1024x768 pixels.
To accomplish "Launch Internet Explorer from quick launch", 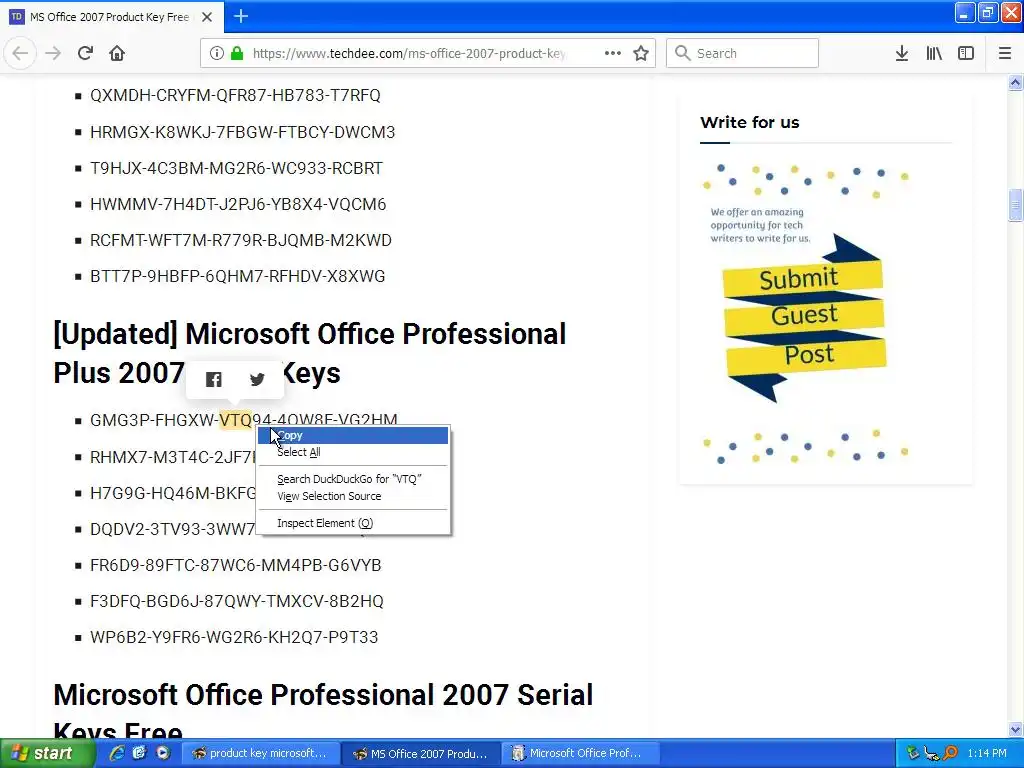I will click(117, 753).
